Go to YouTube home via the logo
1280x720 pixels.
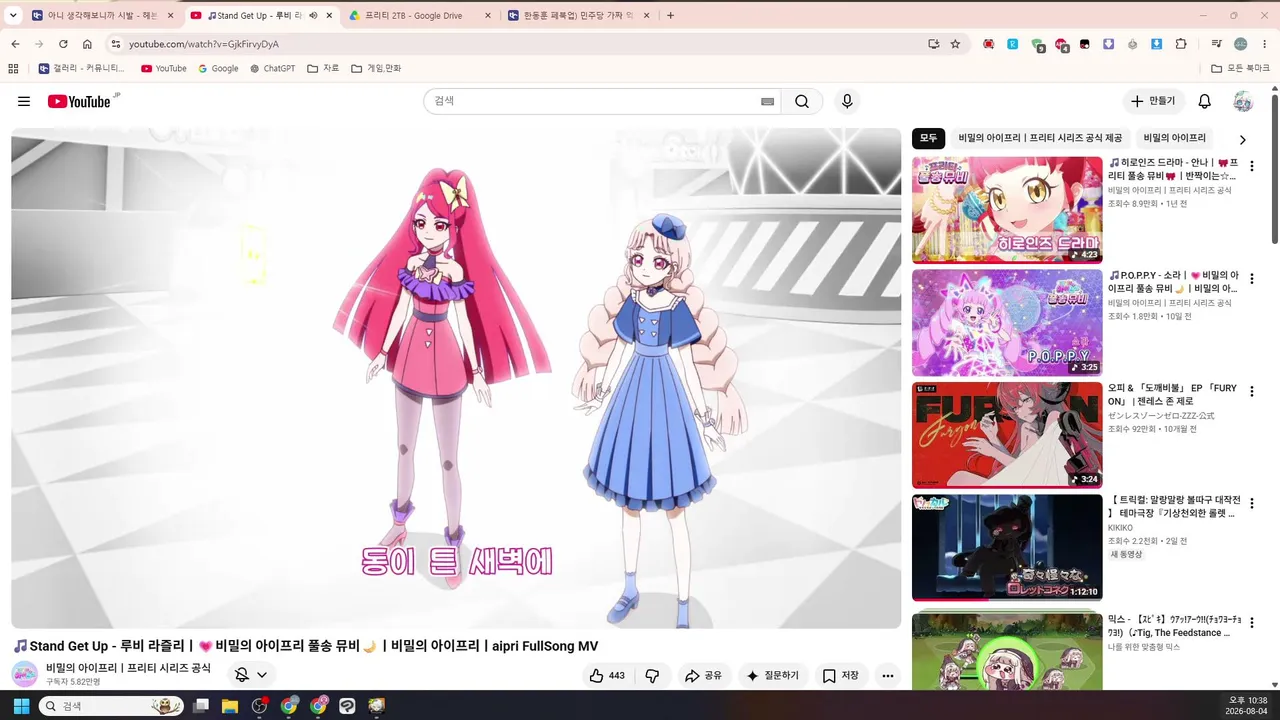79,101
